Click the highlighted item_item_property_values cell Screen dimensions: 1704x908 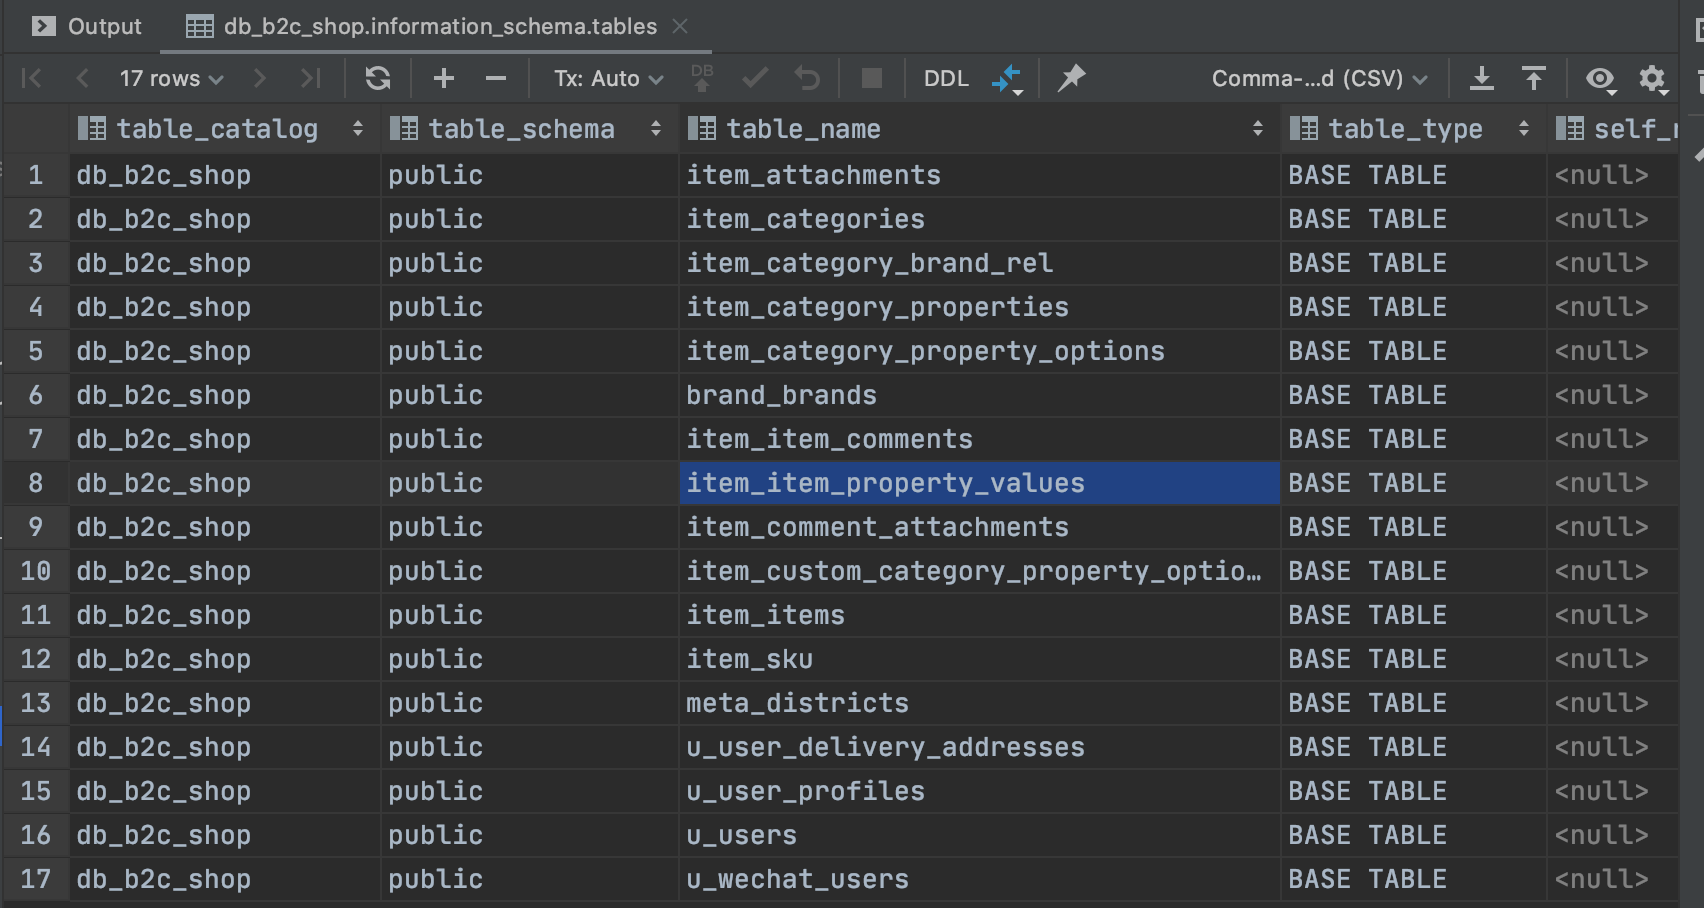click(980, 483)
